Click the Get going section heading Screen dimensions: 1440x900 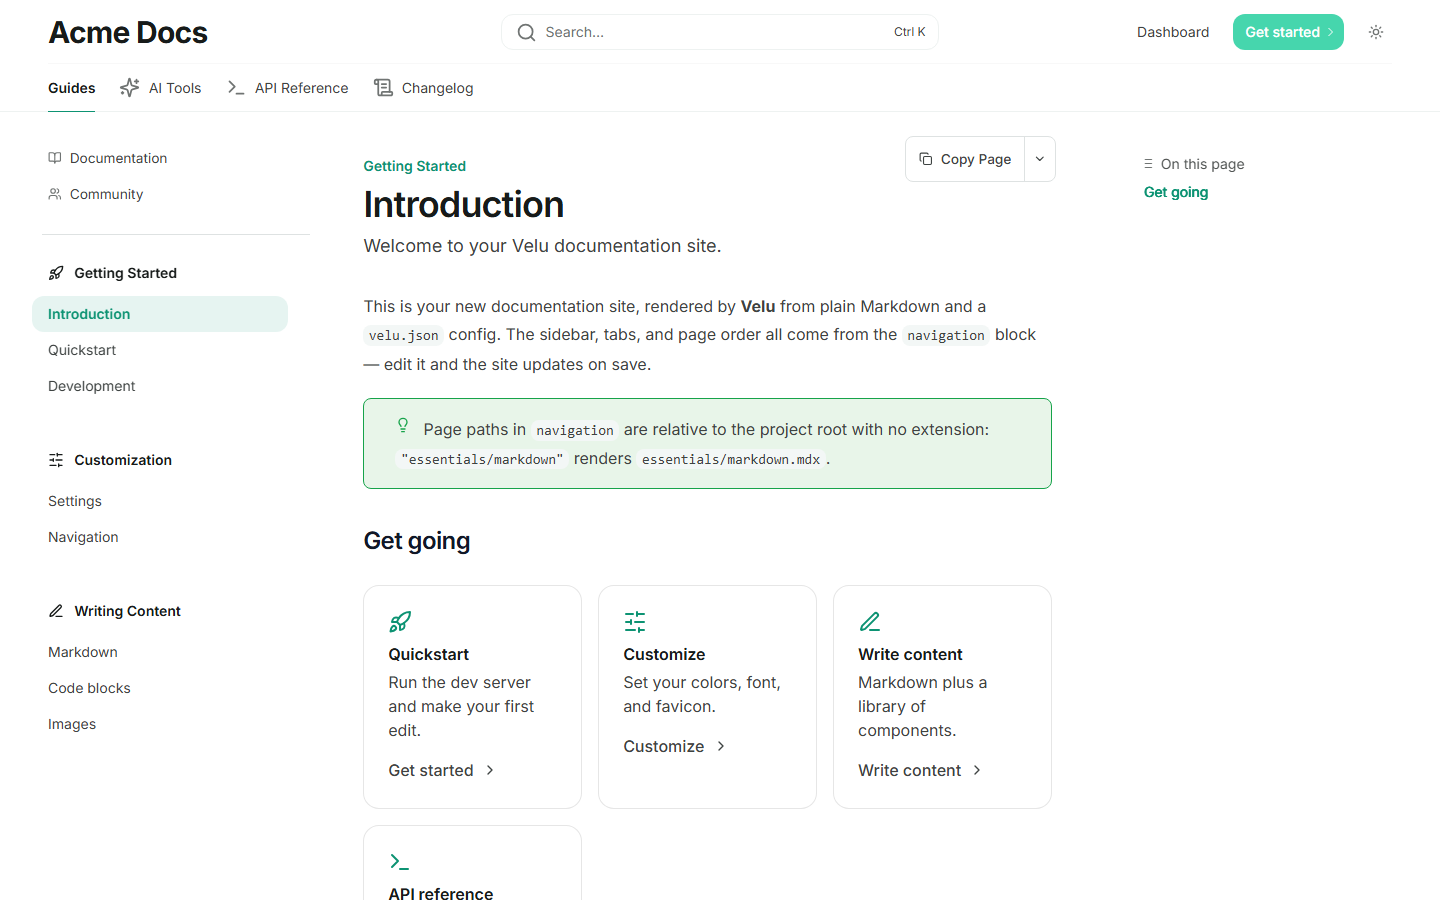[417, 541]
